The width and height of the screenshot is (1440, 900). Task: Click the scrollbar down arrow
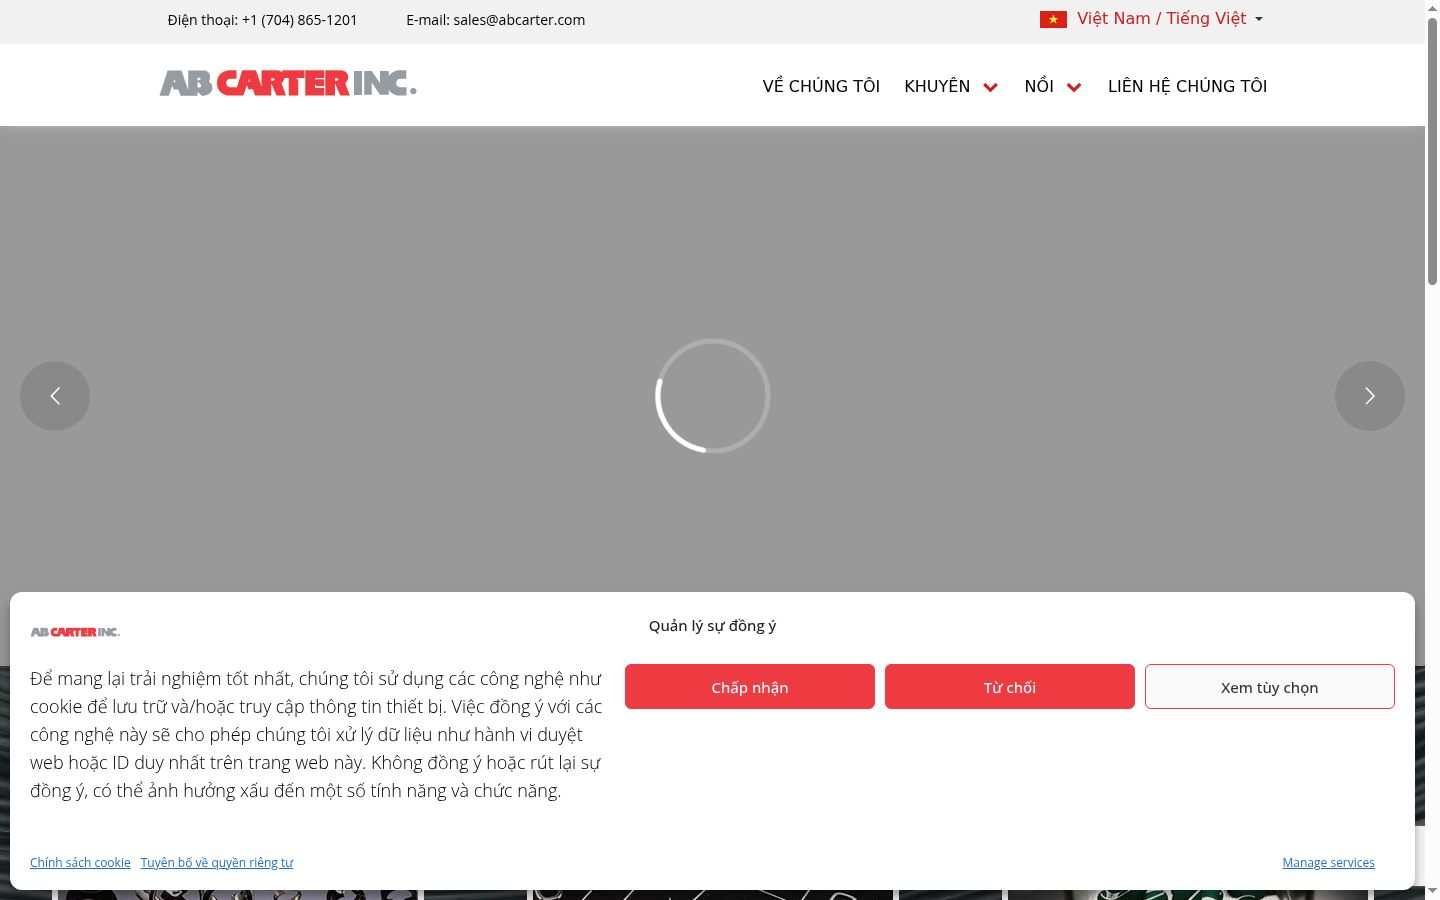pyautogui.click(x=1432, y=892)
